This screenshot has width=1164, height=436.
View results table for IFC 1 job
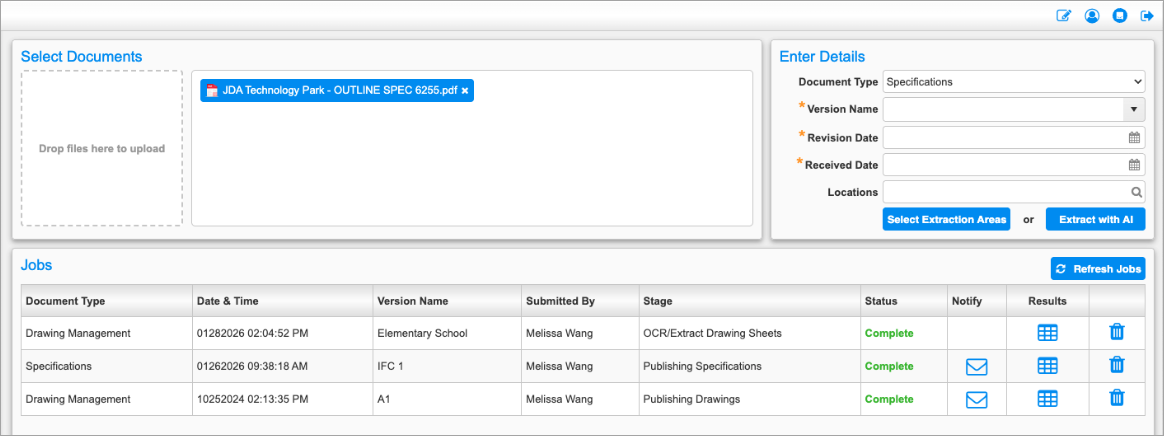(x=1047, y=365)
